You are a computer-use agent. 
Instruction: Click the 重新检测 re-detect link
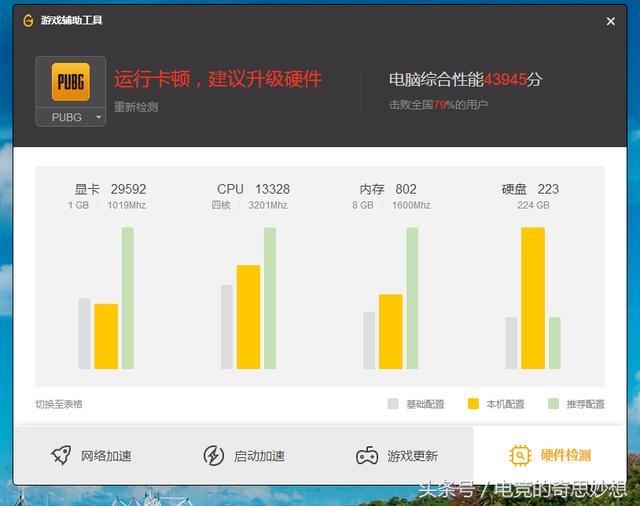tap(136, 107)
